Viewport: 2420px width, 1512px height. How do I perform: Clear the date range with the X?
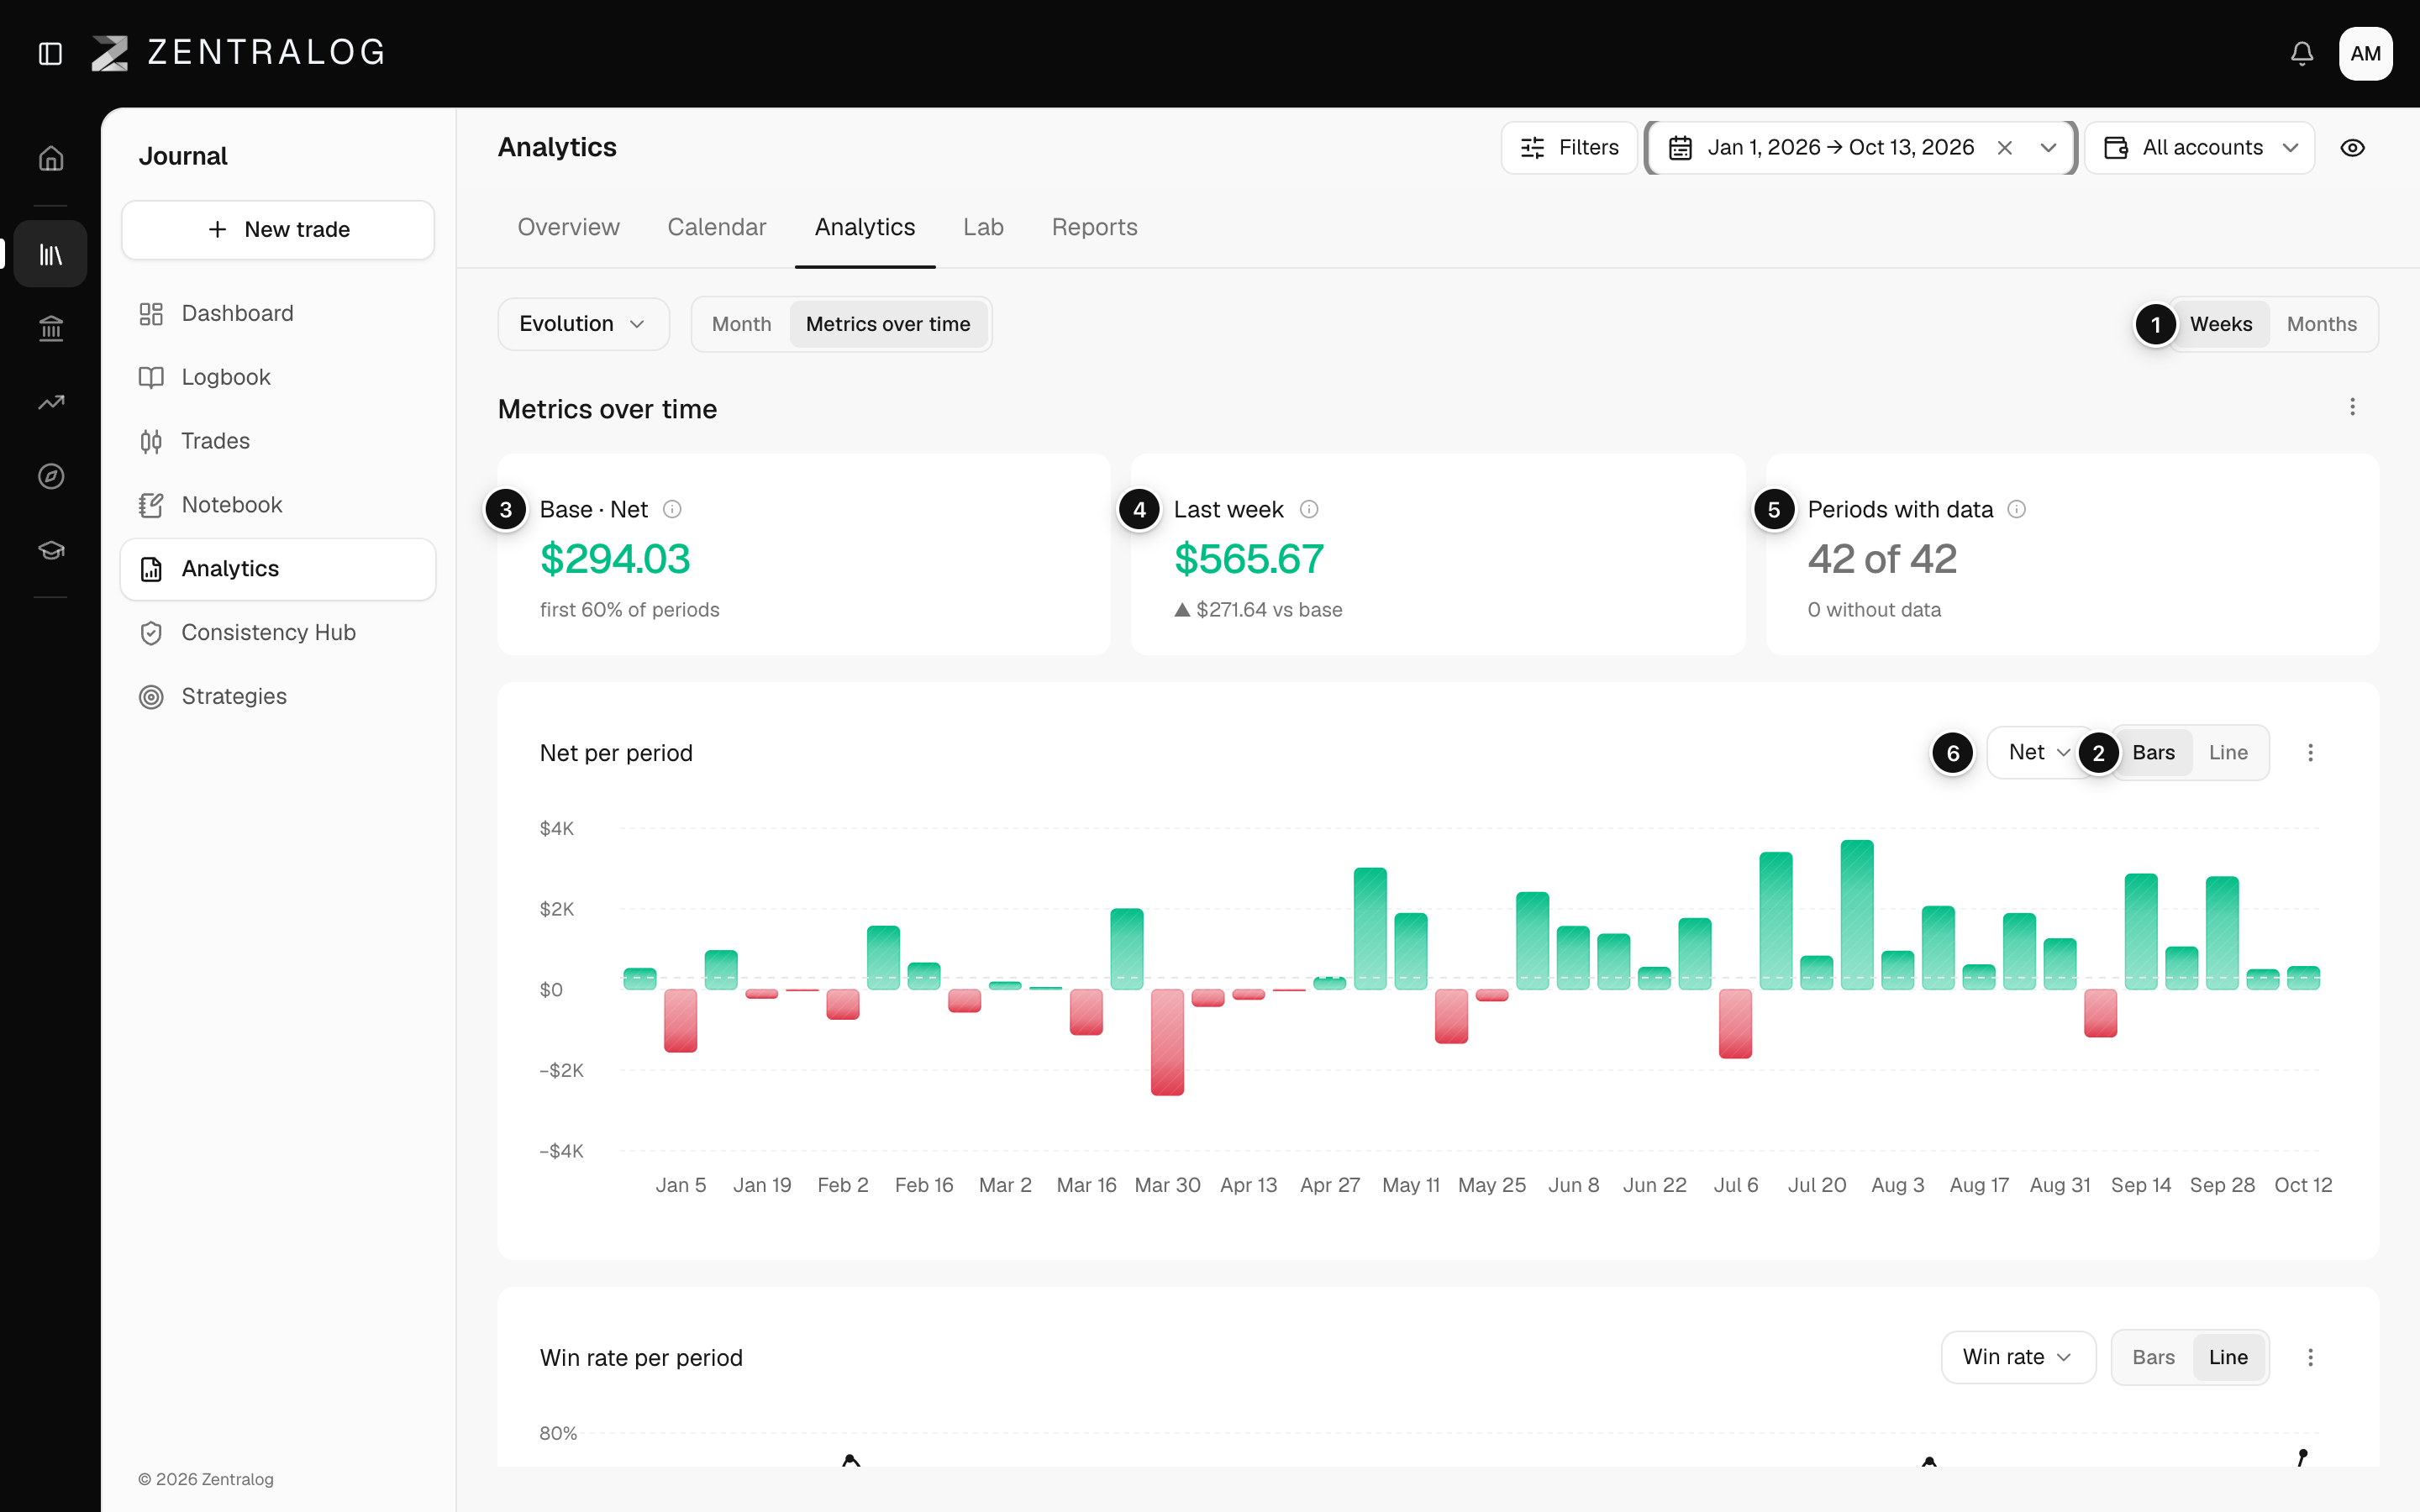(x=2004, y=148)
